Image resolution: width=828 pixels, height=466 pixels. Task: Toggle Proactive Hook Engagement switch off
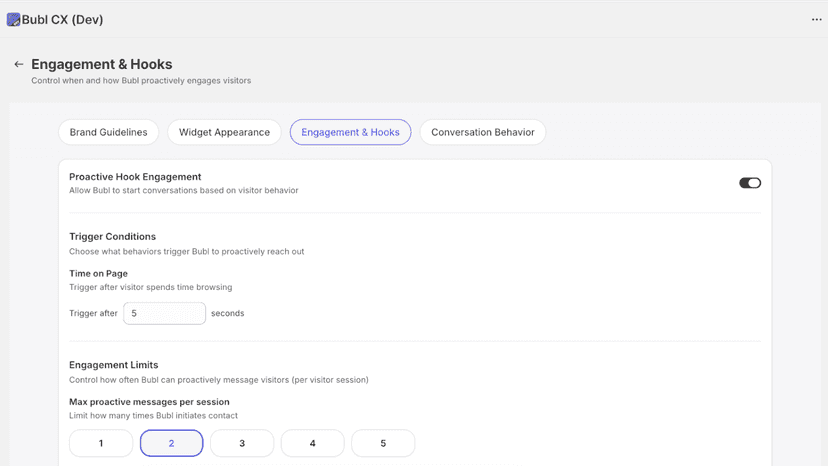[x=750, y=183]
